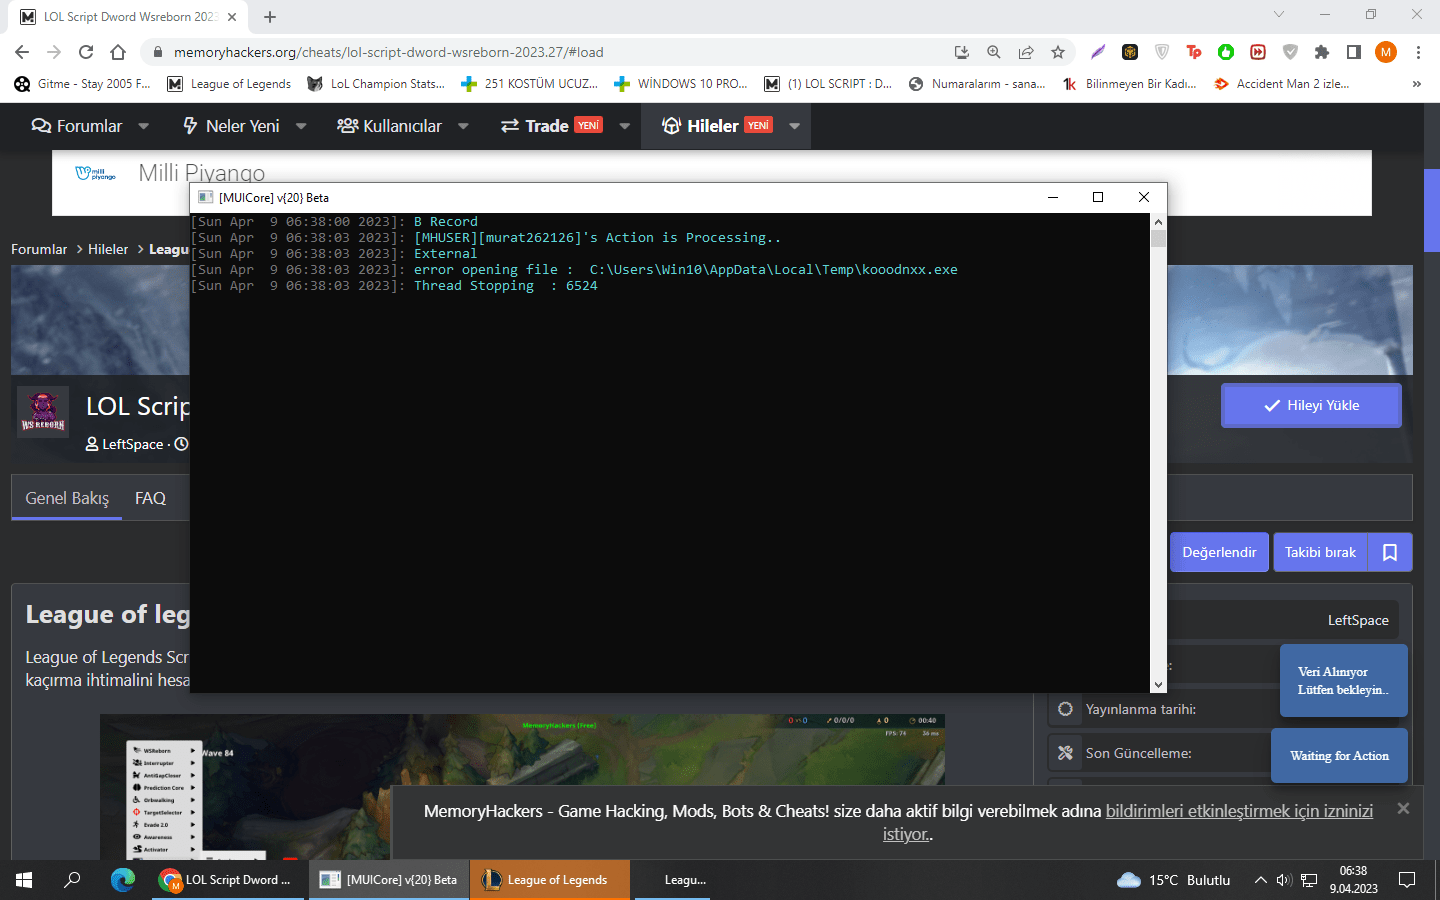This screenshot has width=1440, height=900.
Task: Close the LOL Script Dword browser tab
Action: point(232,17)
